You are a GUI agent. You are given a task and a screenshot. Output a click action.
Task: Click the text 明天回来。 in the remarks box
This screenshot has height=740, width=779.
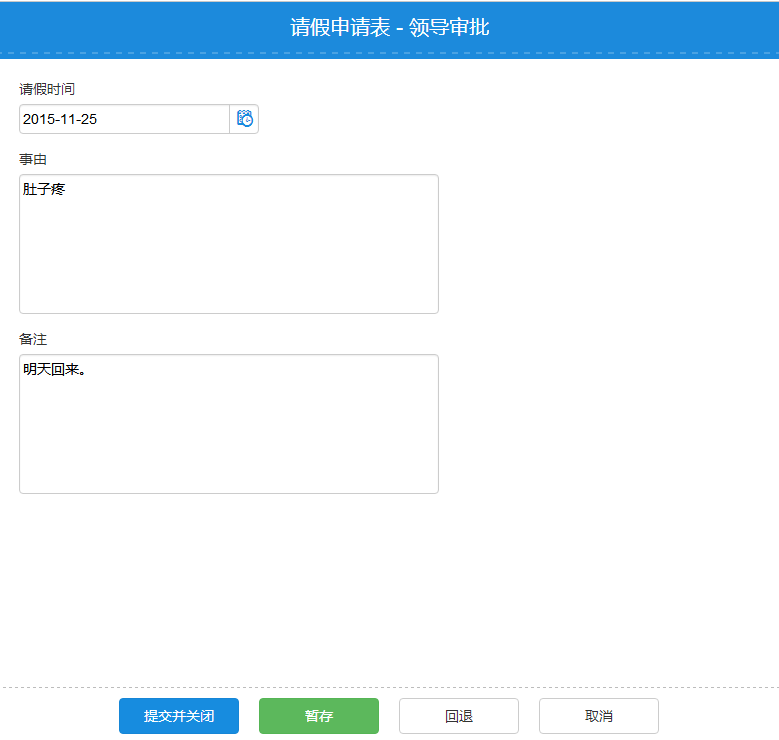click(x=54, y=369)
